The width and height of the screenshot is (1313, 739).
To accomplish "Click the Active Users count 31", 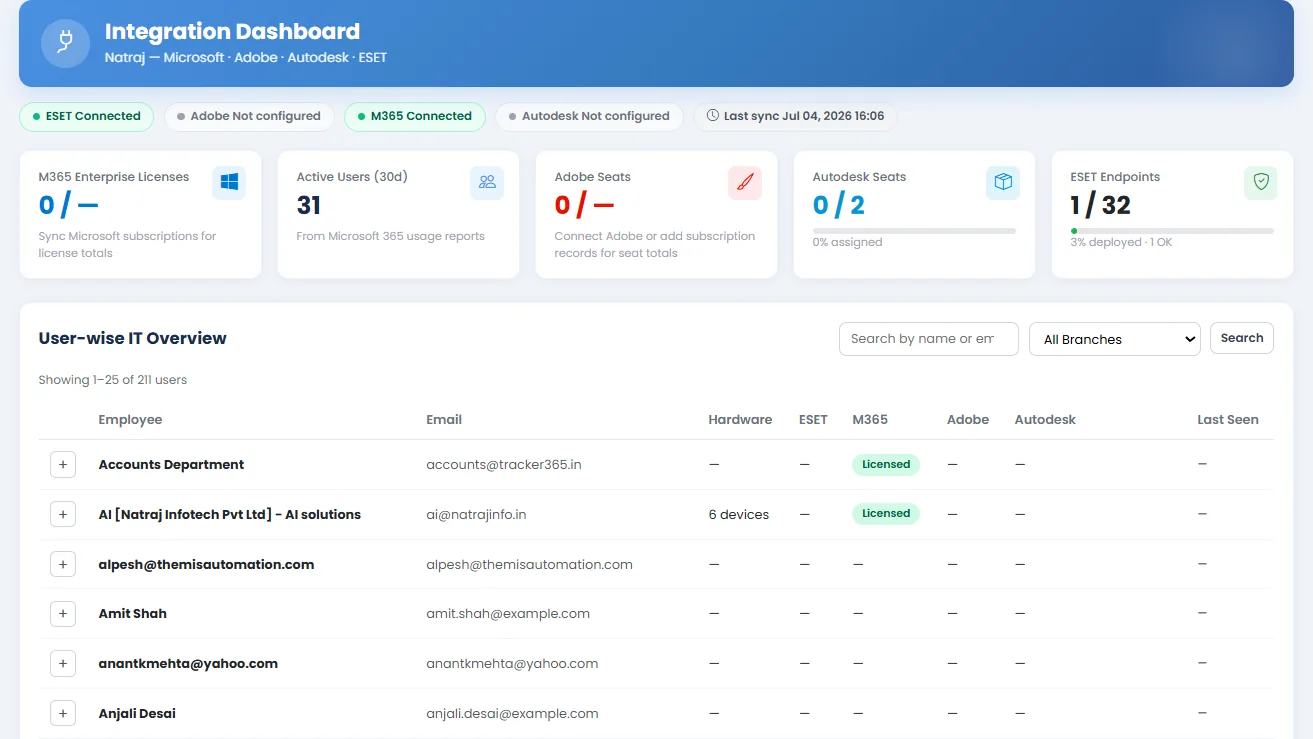I will (309, 205).
